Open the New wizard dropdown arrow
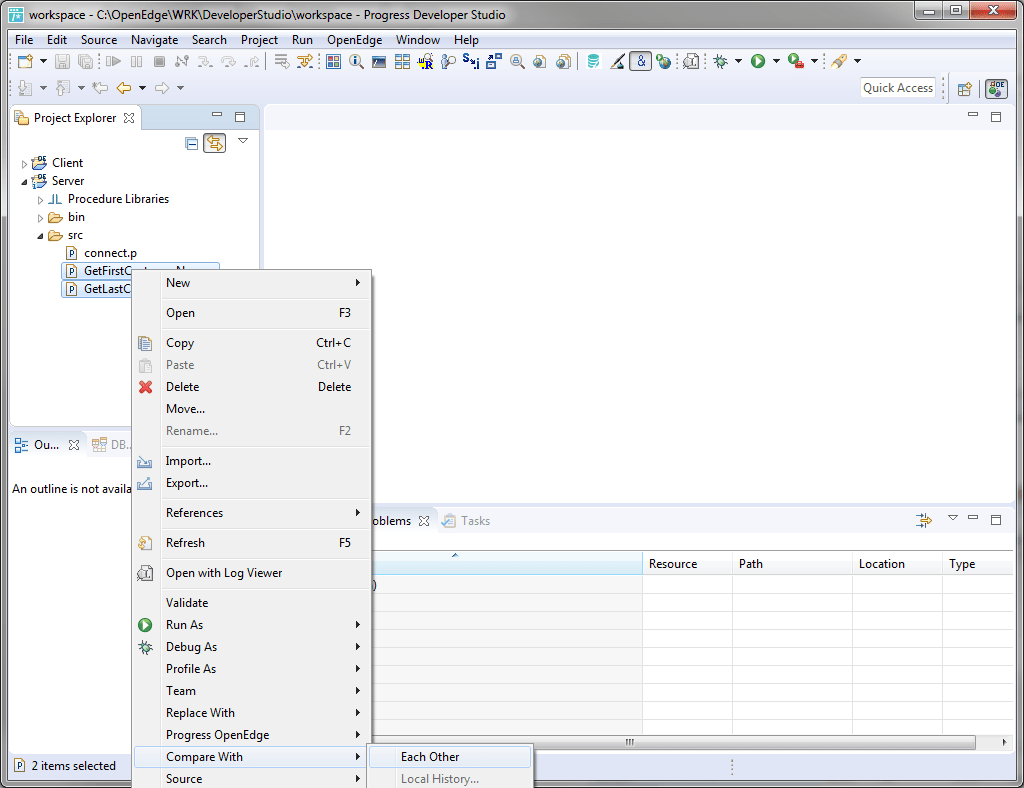This screenshot has width=1024, height=788. pyautogui.click(x=43, y=61)
